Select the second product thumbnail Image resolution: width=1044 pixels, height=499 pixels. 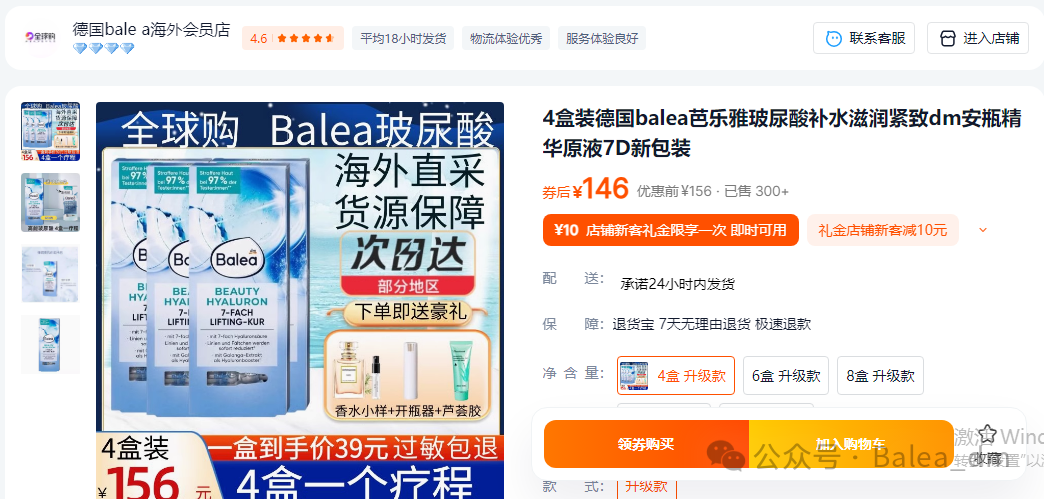click(x=51, y=203)
